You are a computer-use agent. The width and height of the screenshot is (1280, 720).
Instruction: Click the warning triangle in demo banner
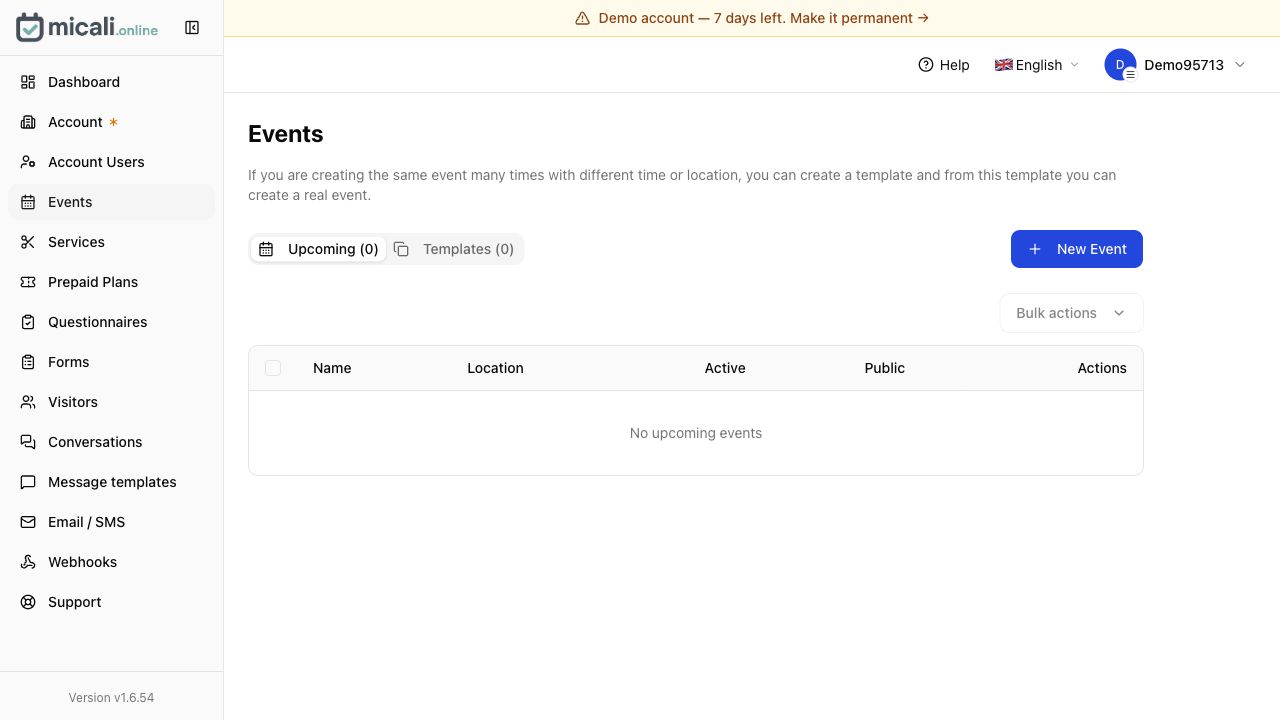pos(582,18)
